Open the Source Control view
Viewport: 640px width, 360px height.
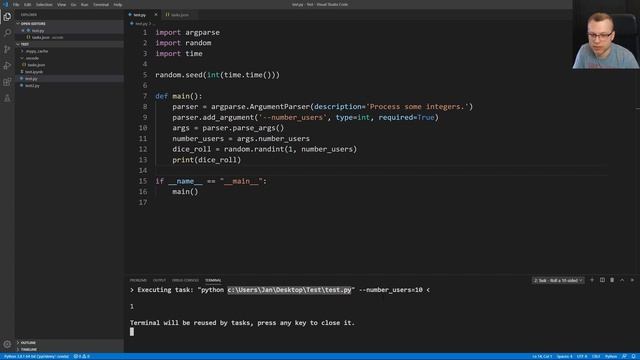coord(7,49)
